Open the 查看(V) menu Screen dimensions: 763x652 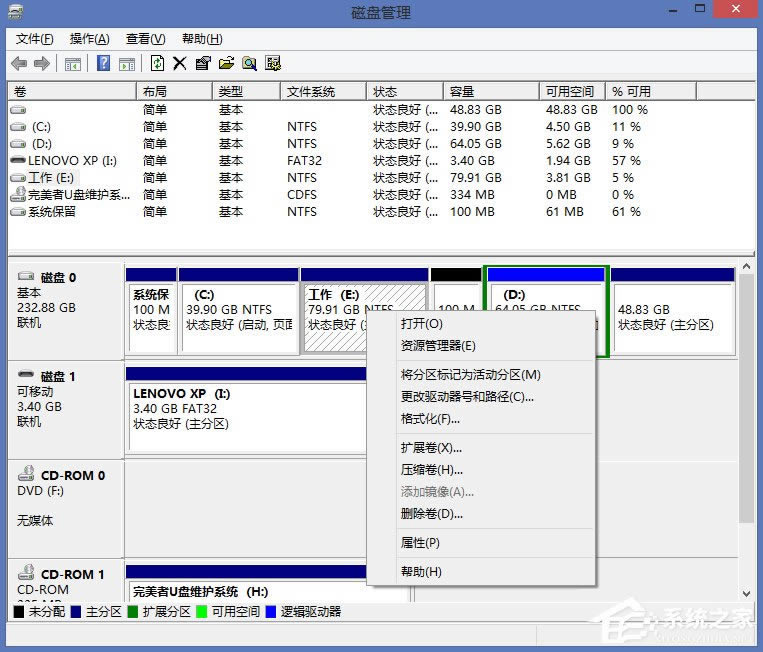click(x=145, y=39)
